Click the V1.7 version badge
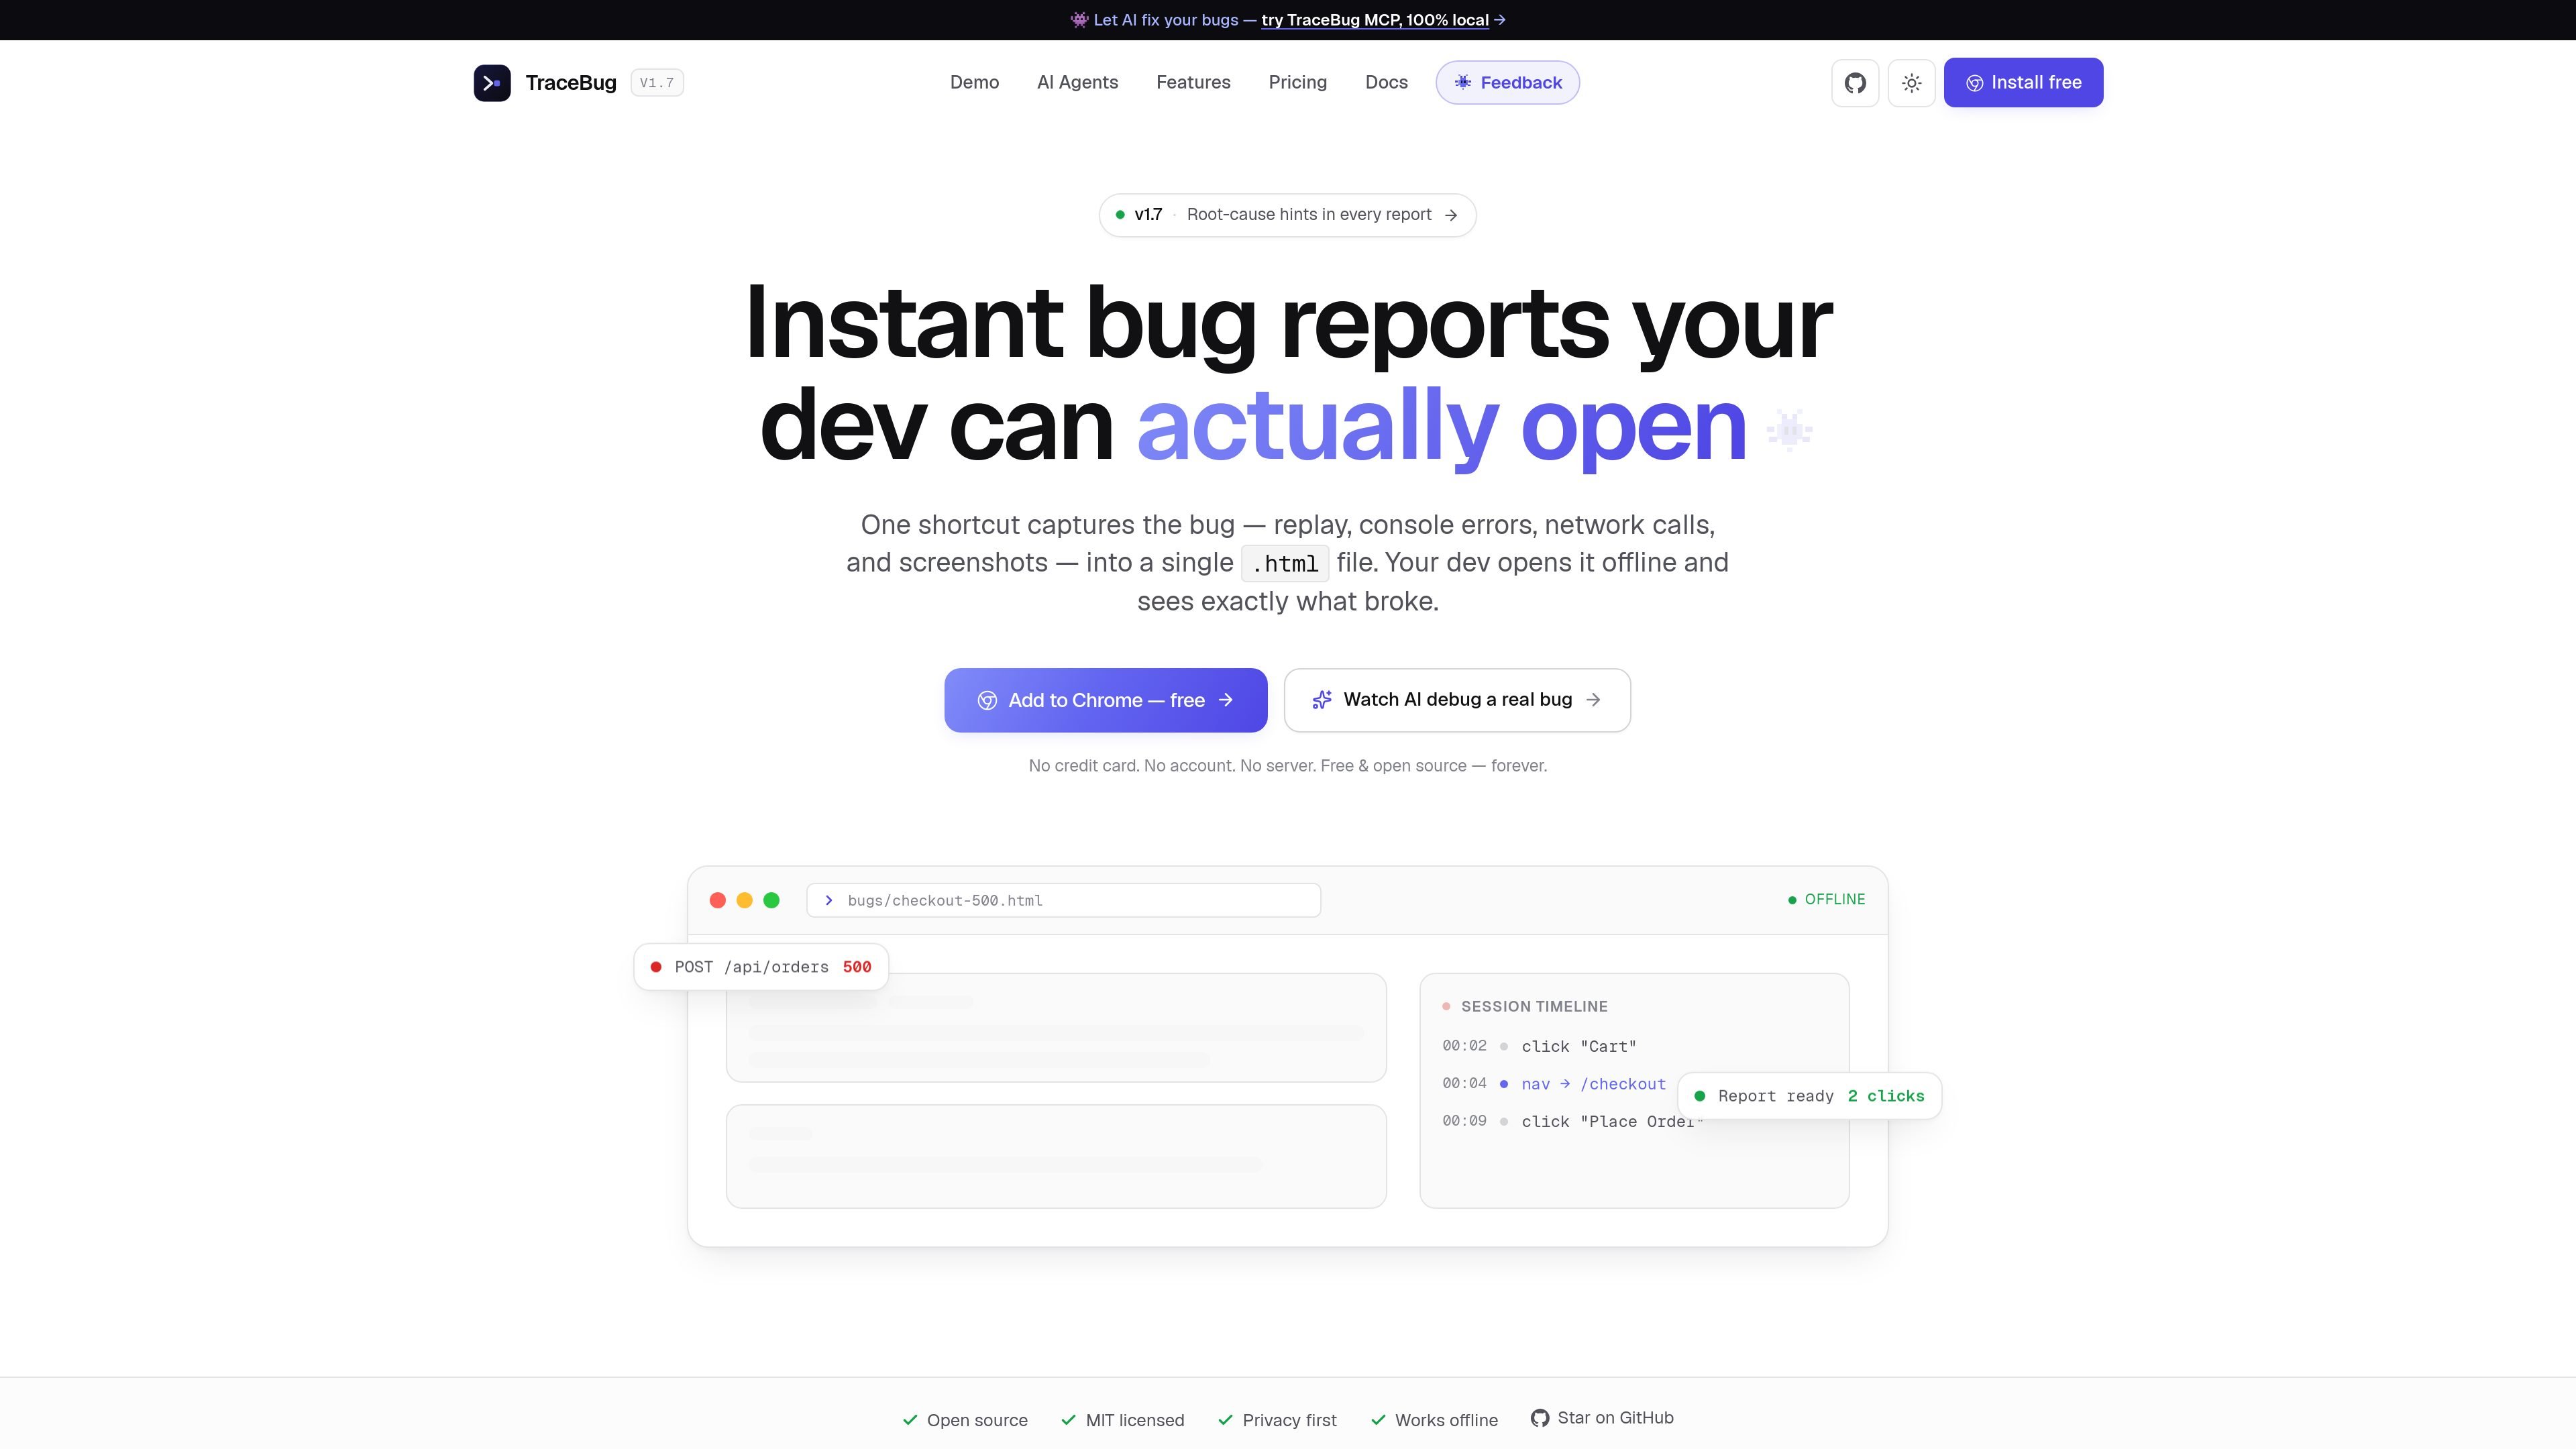Viewport: 2576px width, 1449px height. [x=657, y=83]
